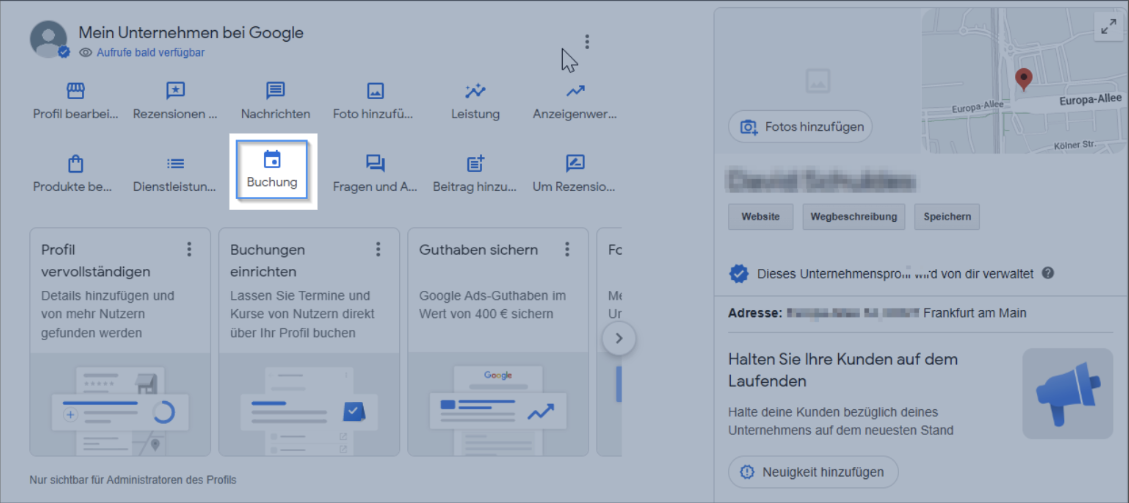Click the red map location pin
This screenshot has width=1129, height=503.
1022,79
